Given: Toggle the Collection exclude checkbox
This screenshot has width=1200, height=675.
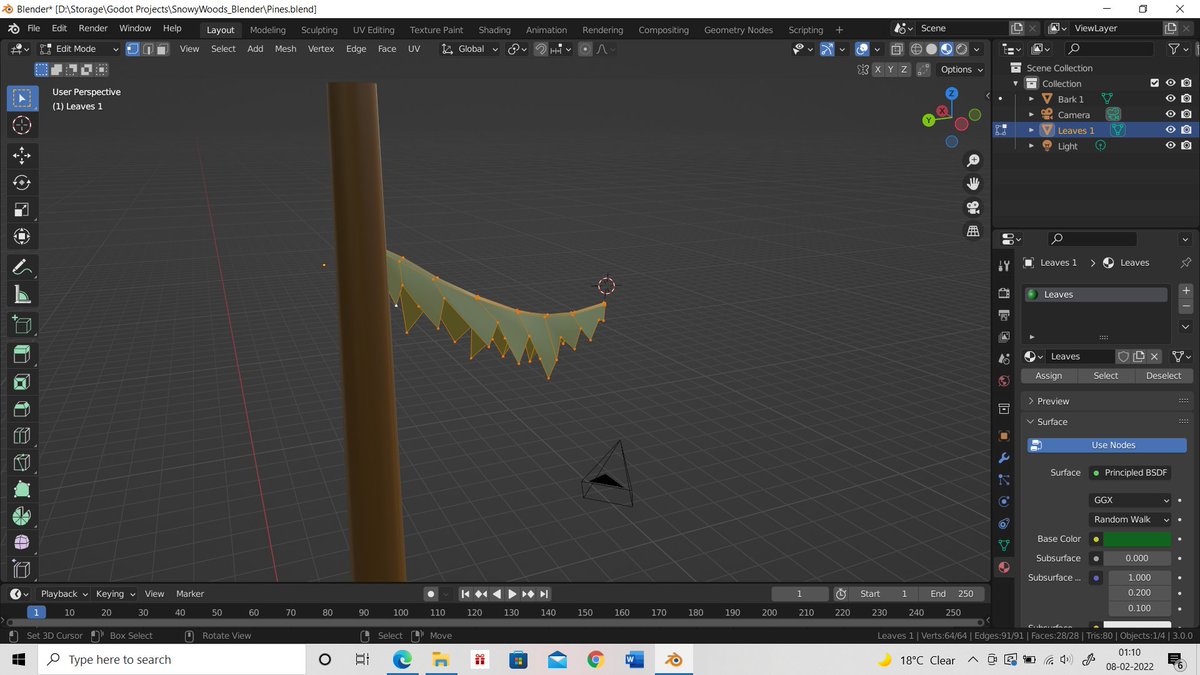Looking at the screenshot, I should click(x=1155, y=83).
